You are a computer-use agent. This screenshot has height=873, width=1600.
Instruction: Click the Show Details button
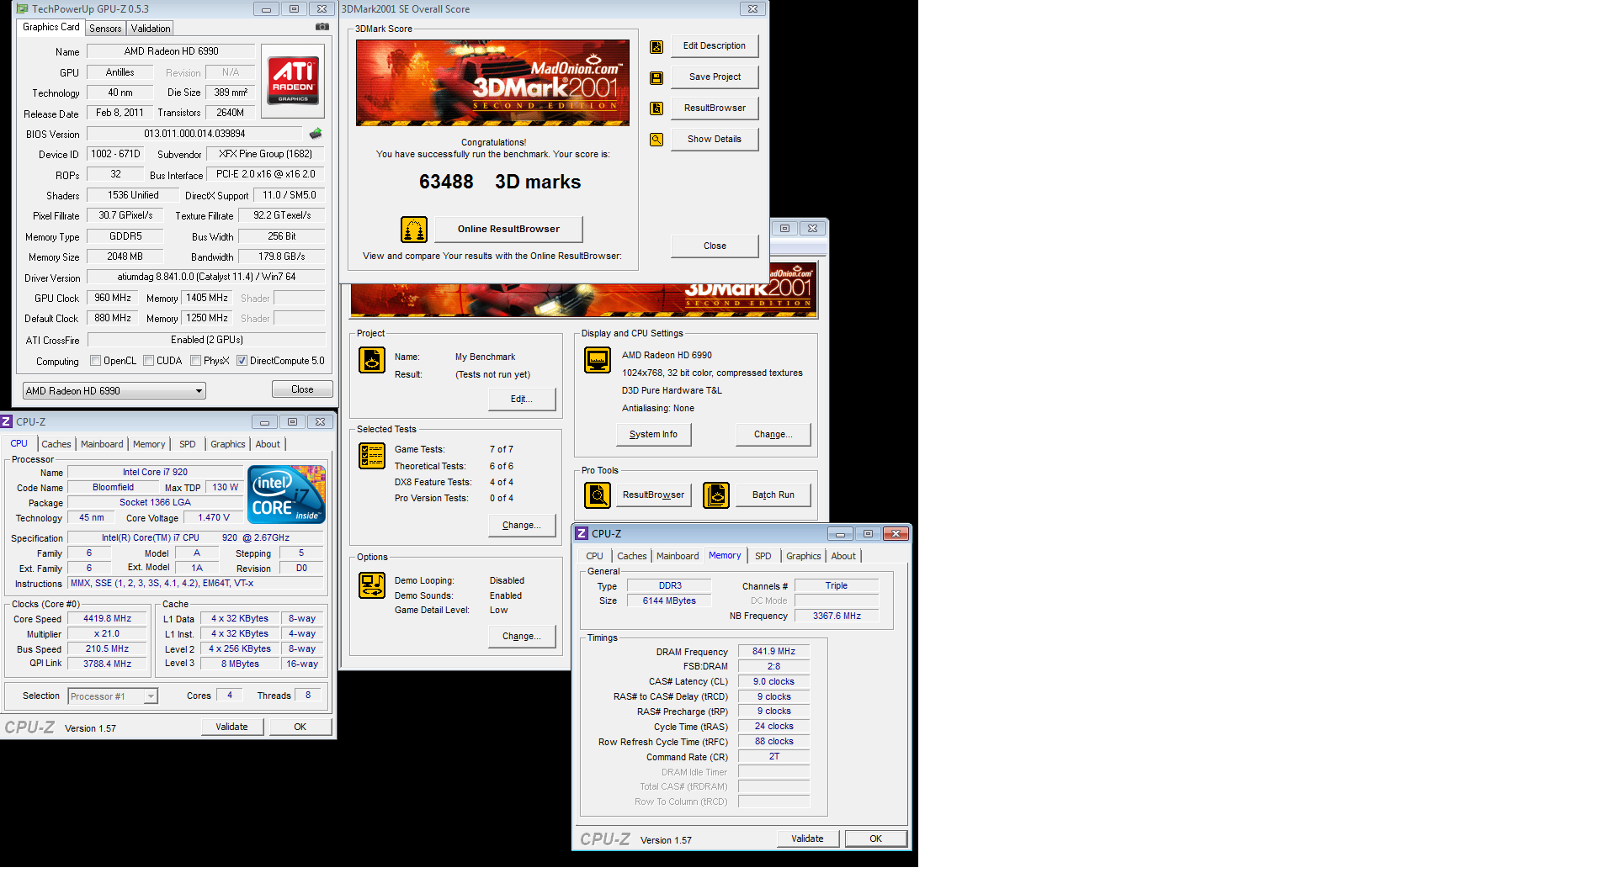click(x=714, y=139)
